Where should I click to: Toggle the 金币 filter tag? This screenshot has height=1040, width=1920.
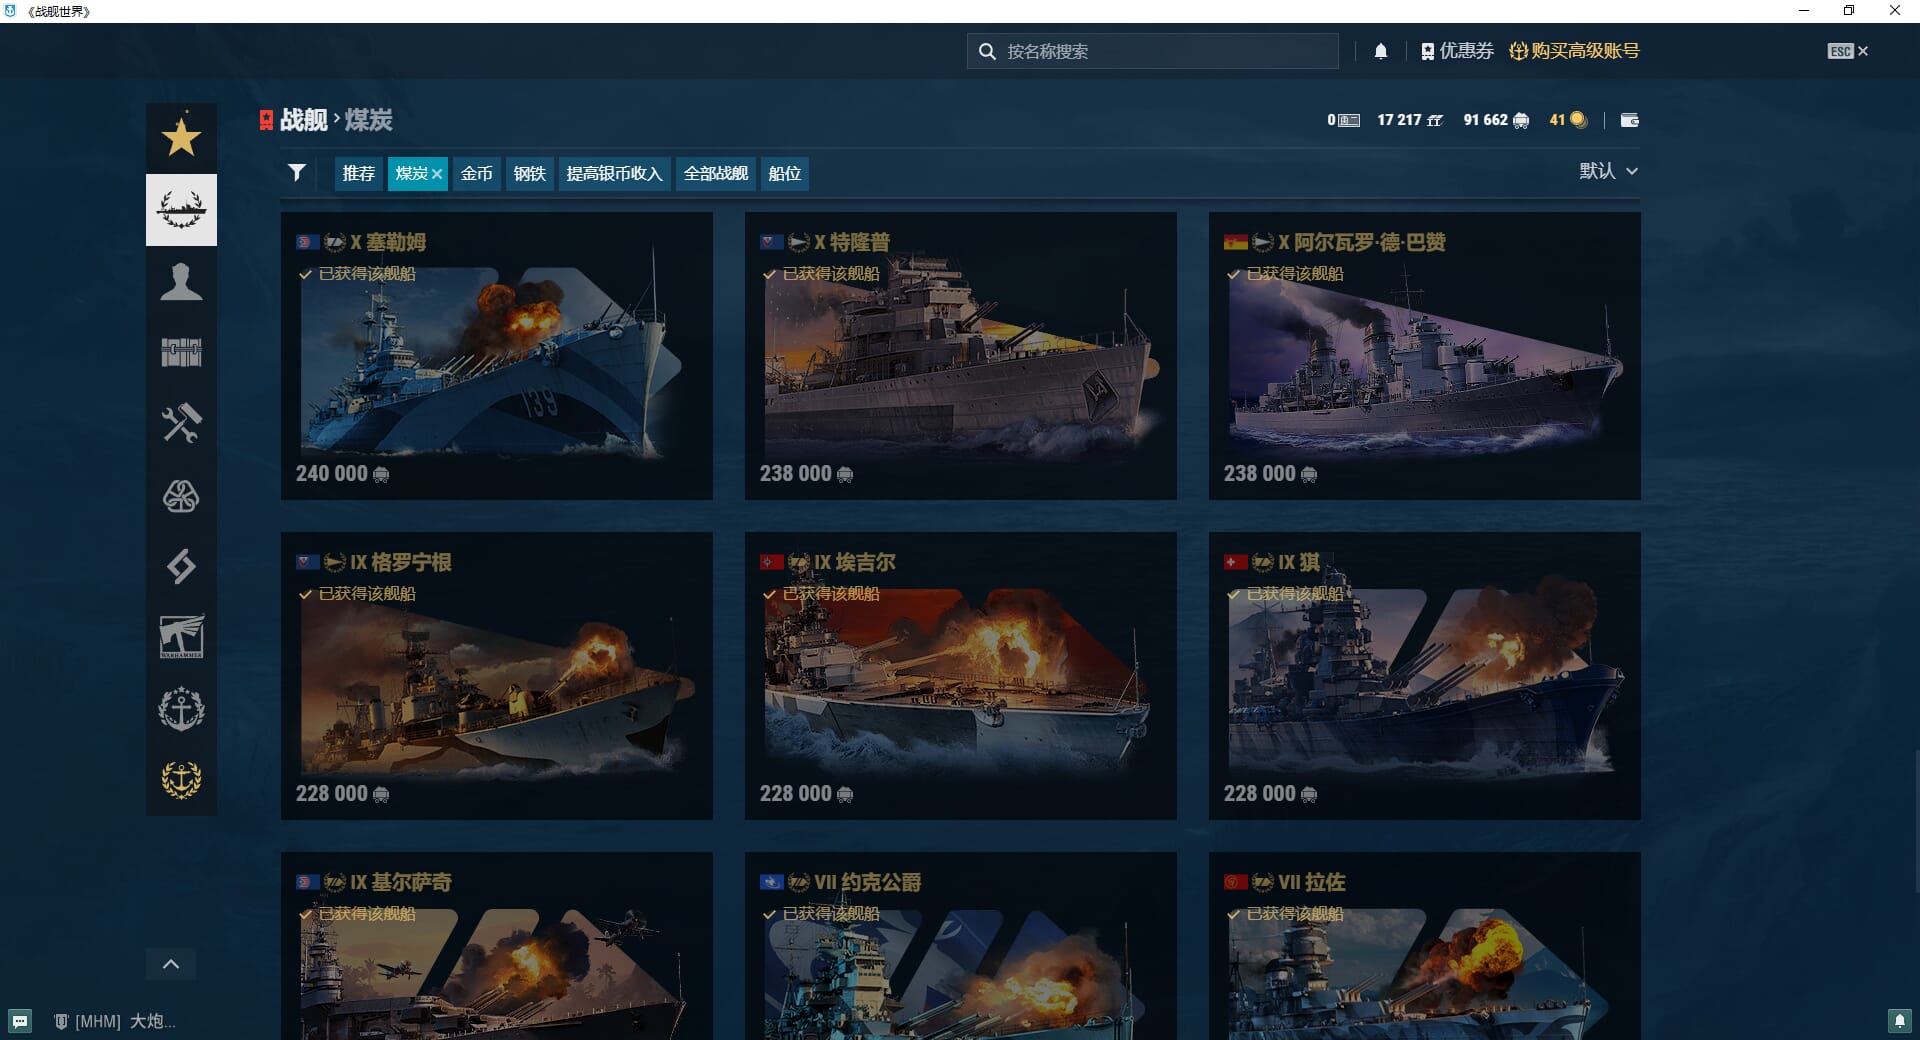(x=476, y=174)
